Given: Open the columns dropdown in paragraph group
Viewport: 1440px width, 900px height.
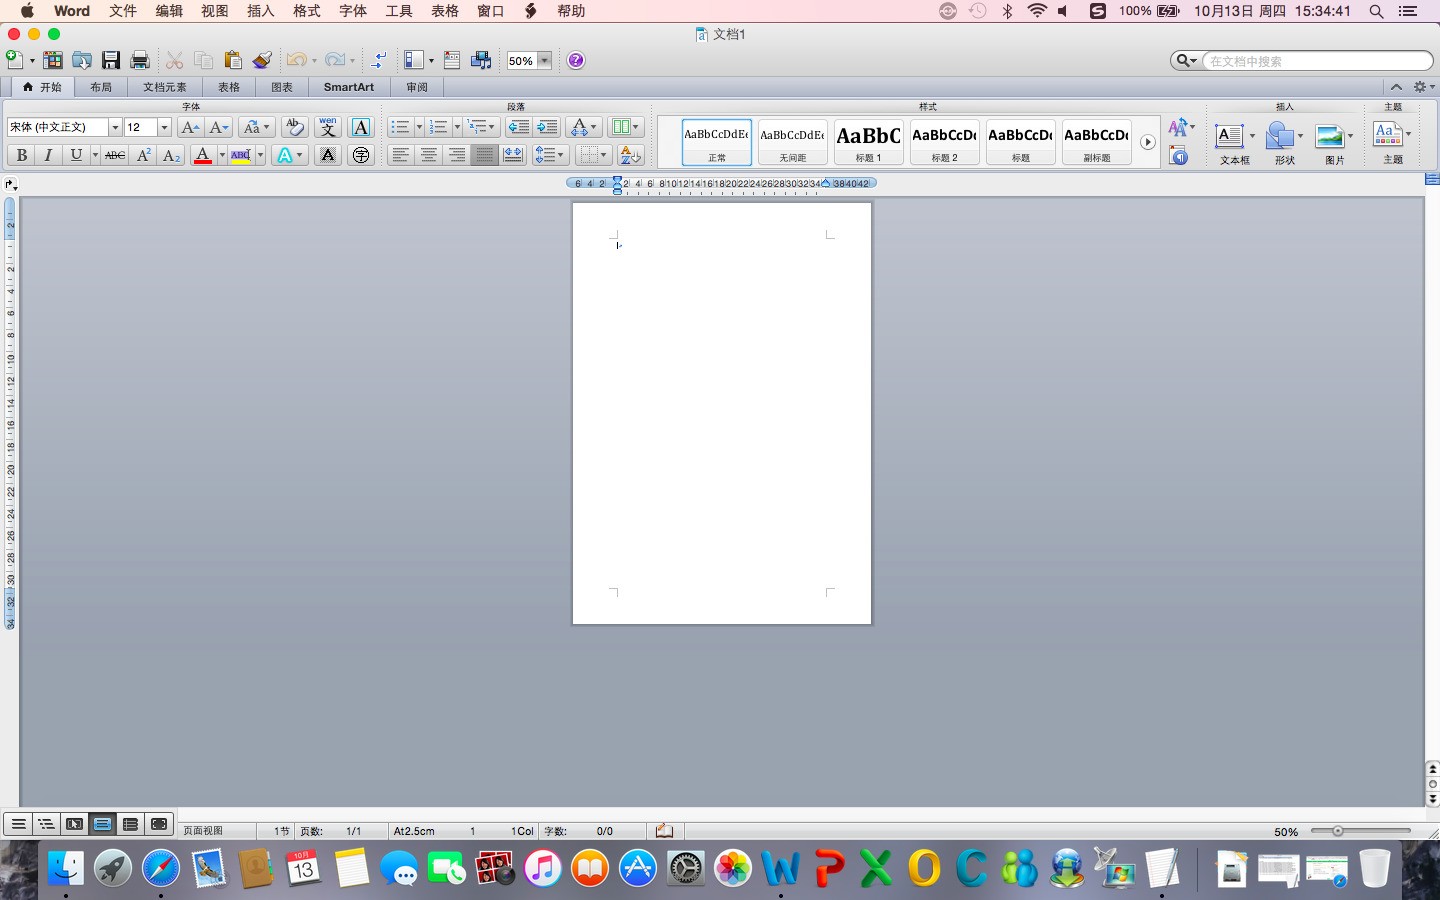Looking at the screenshot, I should click(625, 127).
